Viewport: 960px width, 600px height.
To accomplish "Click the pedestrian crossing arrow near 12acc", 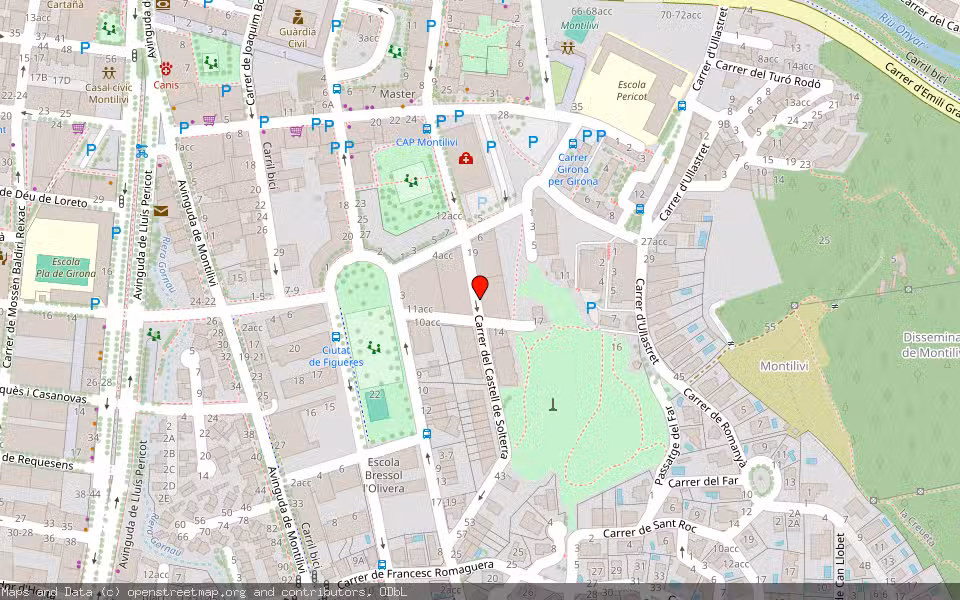I will point(453,199).
